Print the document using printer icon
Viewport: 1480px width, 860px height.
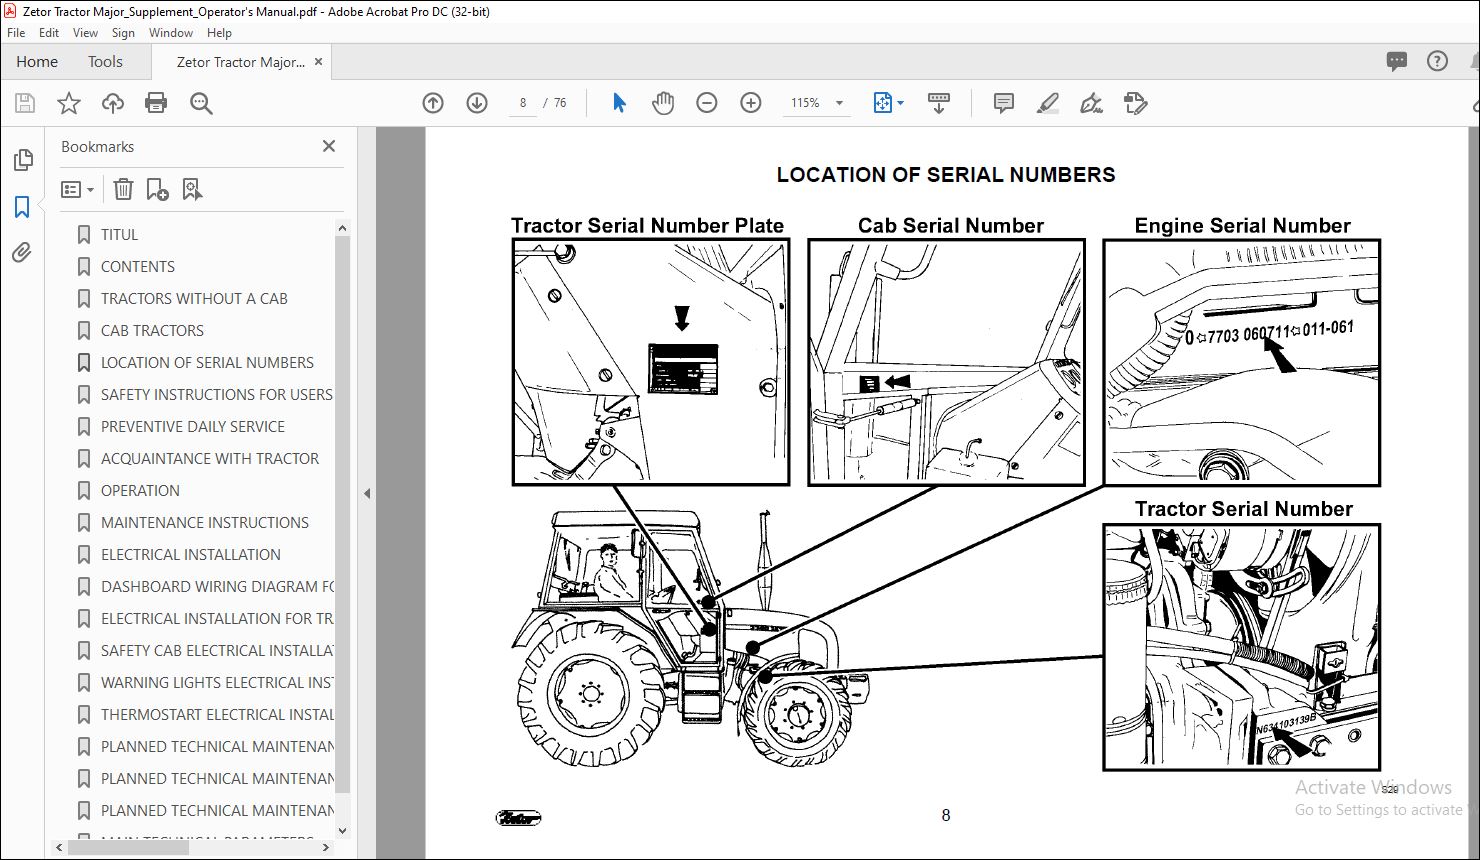tap(156, 103)
